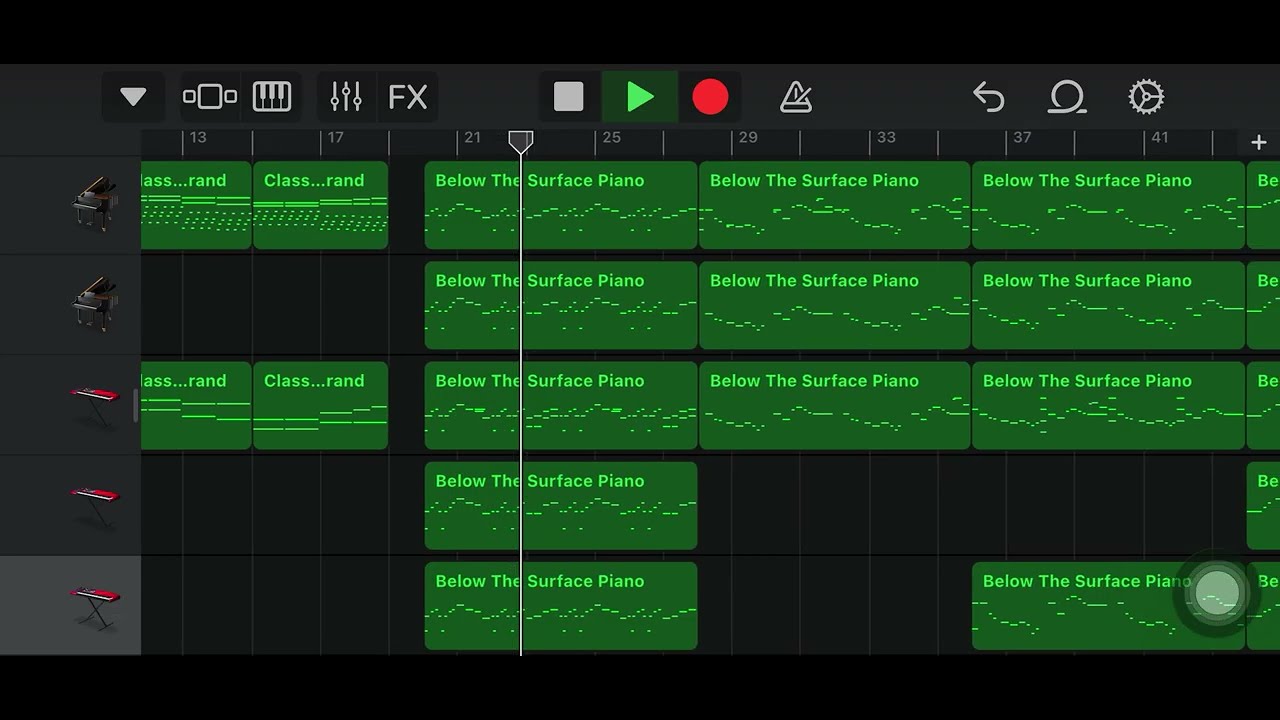Select track one partial region at bar 13
Image resolution: width=1280 pixels, height=720 pixels.
pyautogui.click(x=196, y=205)
